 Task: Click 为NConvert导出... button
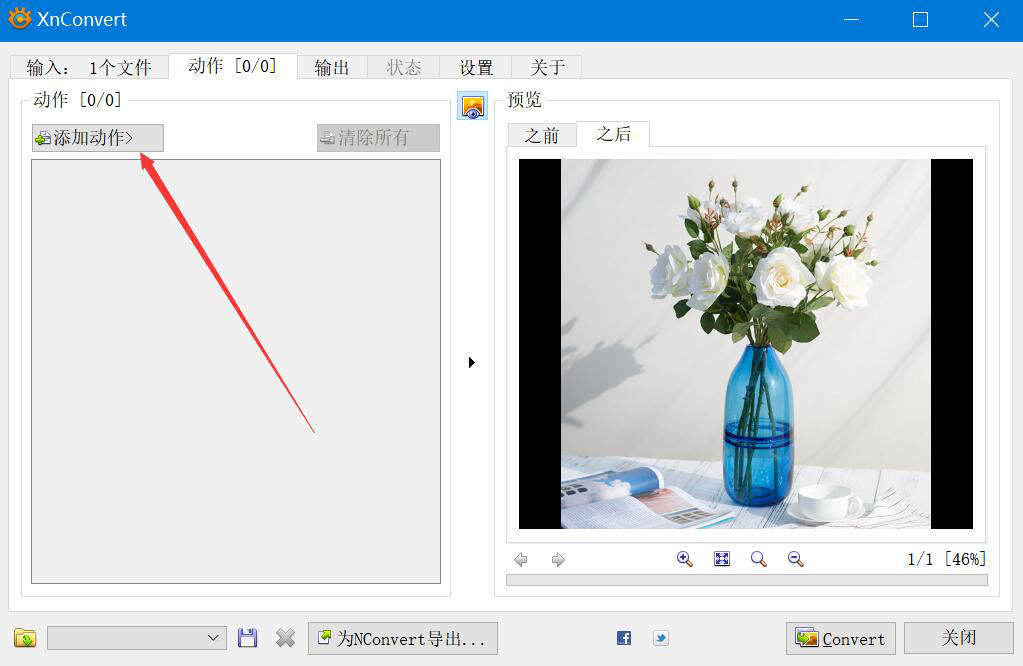(x=403, y=638)
